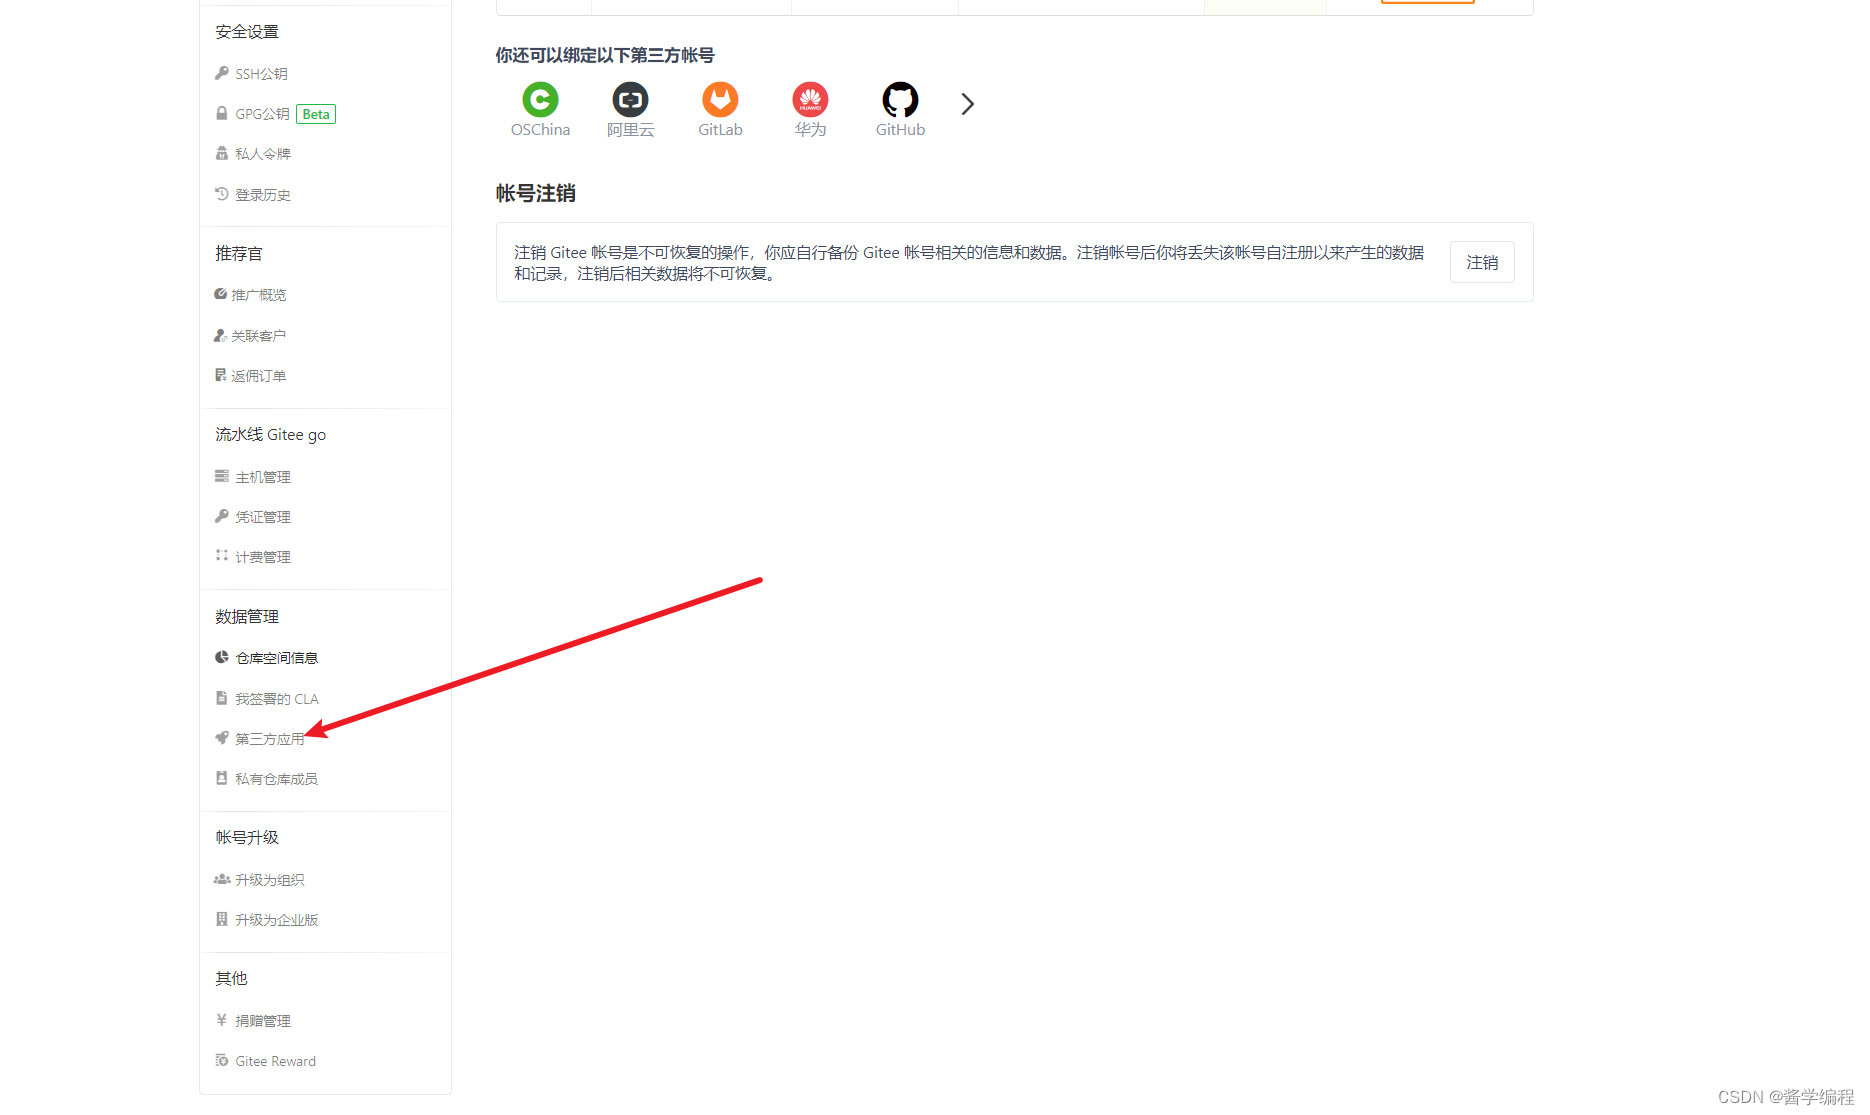Open the Gitee Reward page
Image resolution: width=1870 pixels, height=1115 pixels.
(x=275, y=1060)
